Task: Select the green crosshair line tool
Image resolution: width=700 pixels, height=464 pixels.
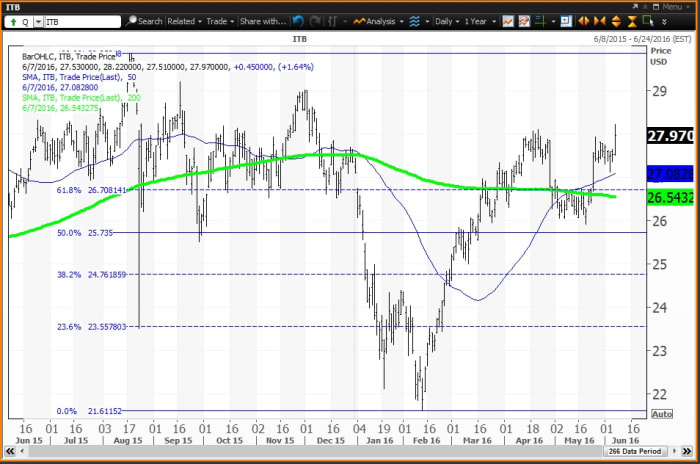Action: [x=541, y=21]
